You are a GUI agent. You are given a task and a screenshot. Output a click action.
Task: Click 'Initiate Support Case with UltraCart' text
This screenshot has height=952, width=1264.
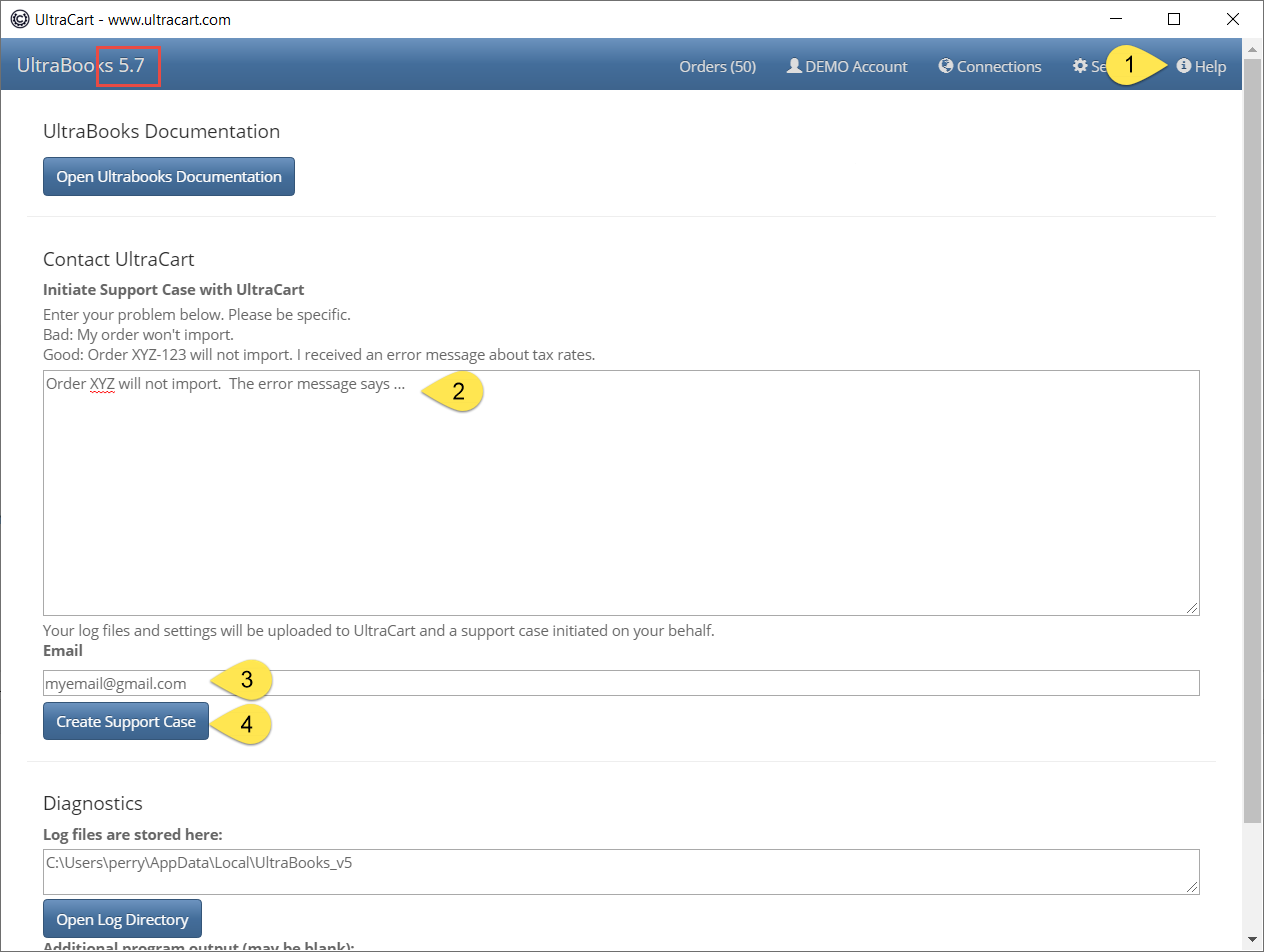point(174,290)
